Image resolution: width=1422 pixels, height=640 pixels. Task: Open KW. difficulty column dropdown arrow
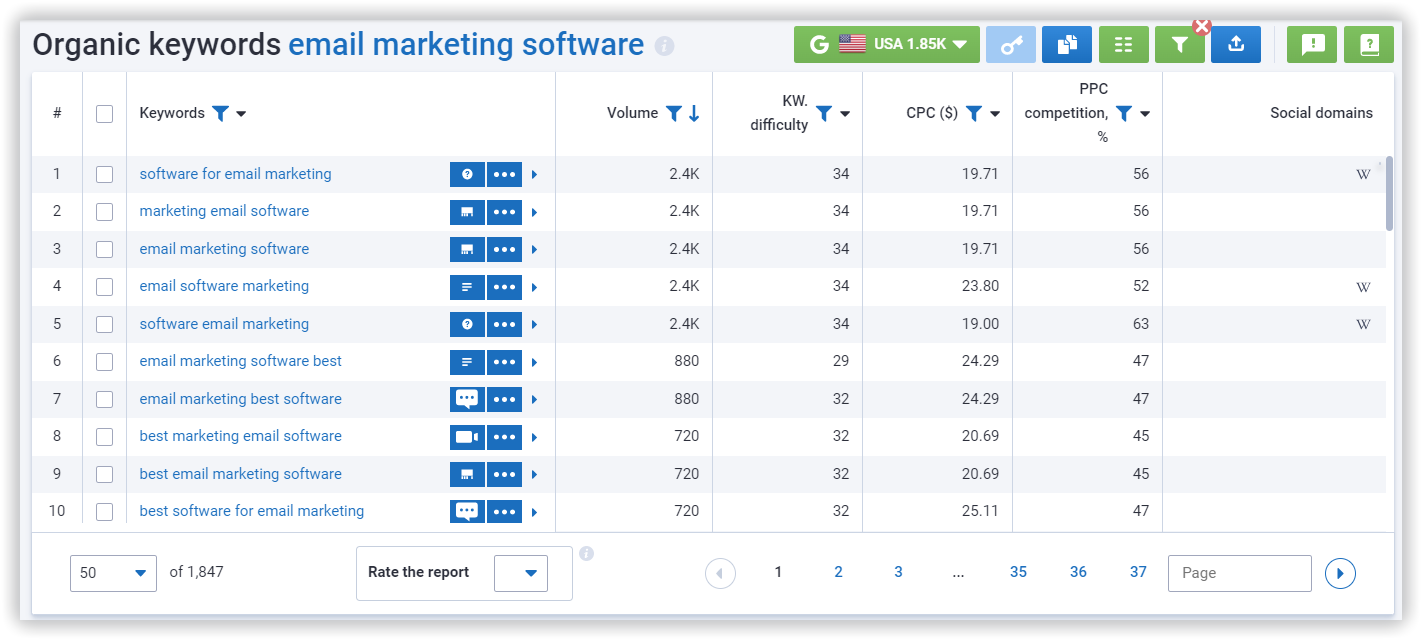[845, 114]
